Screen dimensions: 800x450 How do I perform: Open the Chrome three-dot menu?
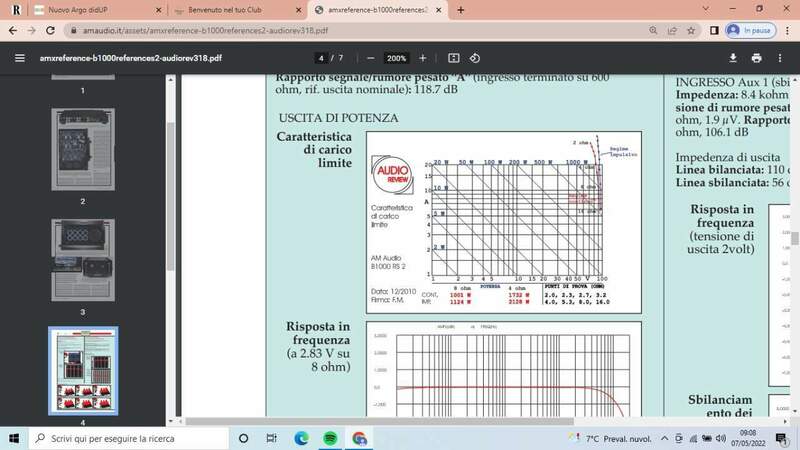coord(786,31)
